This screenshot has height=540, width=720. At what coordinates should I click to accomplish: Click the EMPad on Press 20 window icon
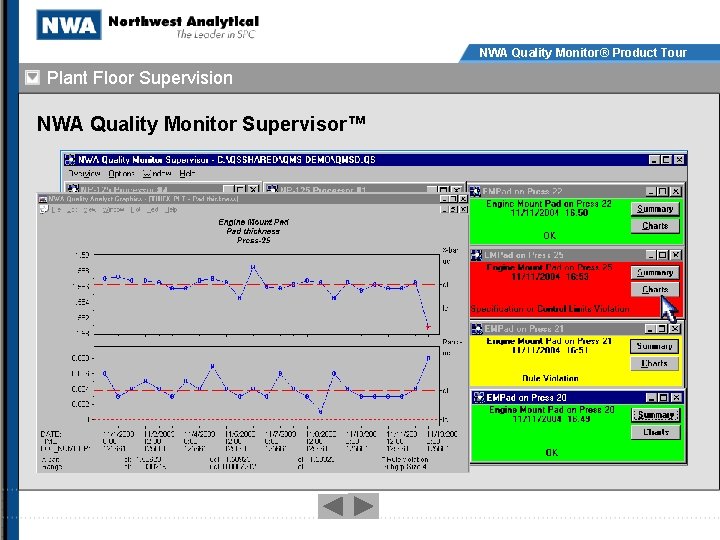pyautogui.click(x=478, y=398)
